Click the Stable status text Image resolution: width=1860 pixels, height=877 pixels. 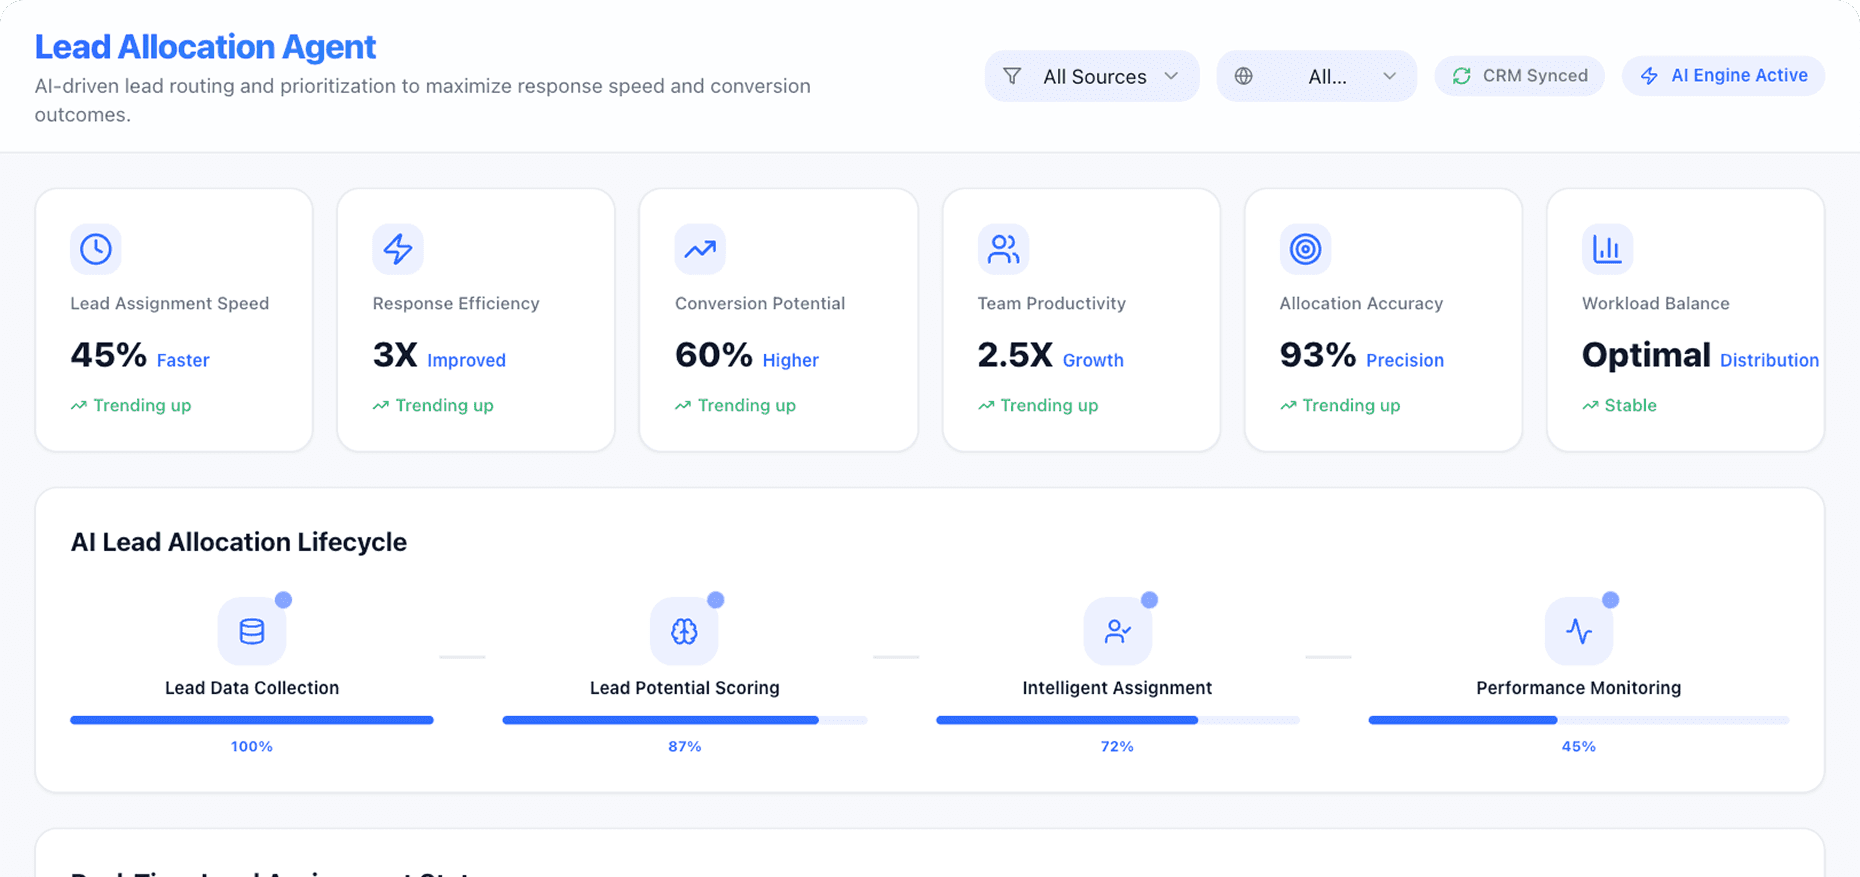[1630, 405]
